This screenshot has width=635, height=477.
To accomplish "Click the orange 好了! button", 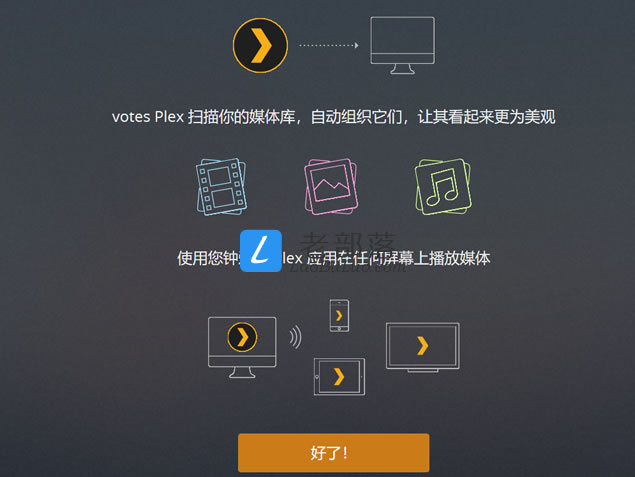I will click(x=334, y=453).
